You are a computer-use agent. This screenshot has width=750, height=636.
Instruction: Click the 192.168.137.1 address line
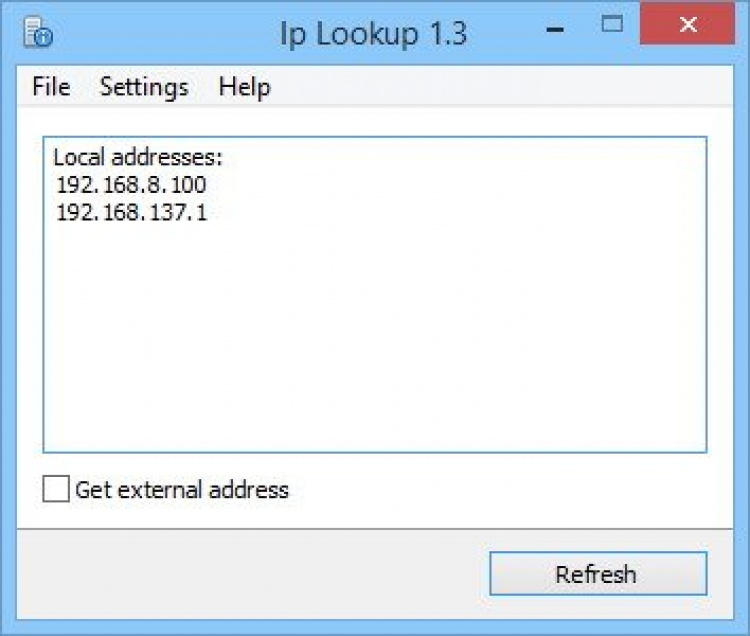pos(131,213)
